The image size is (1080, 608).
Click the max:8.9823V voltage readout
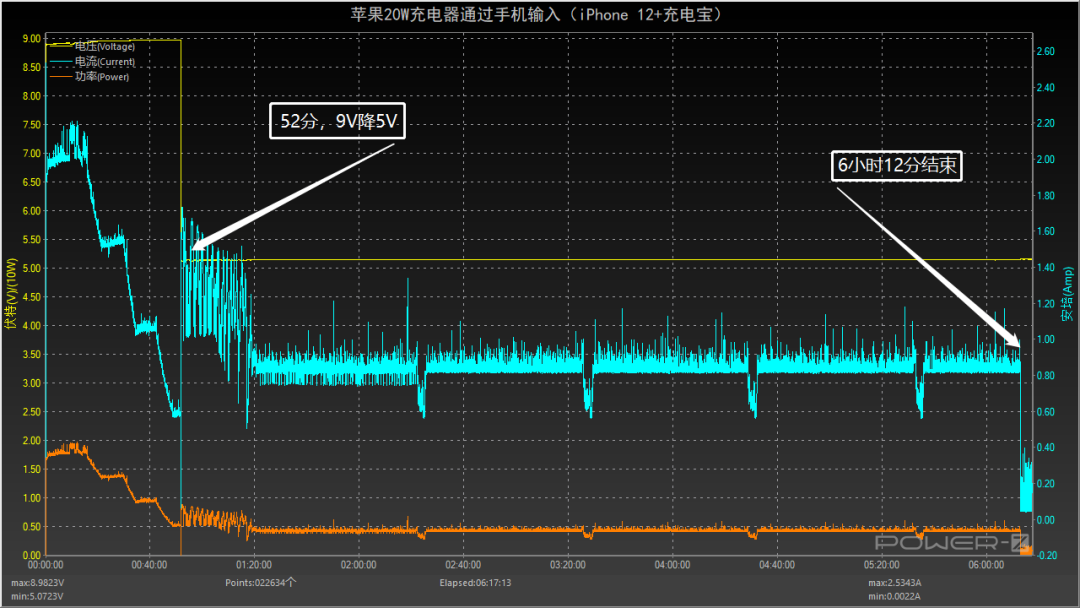tap(37, 583)
